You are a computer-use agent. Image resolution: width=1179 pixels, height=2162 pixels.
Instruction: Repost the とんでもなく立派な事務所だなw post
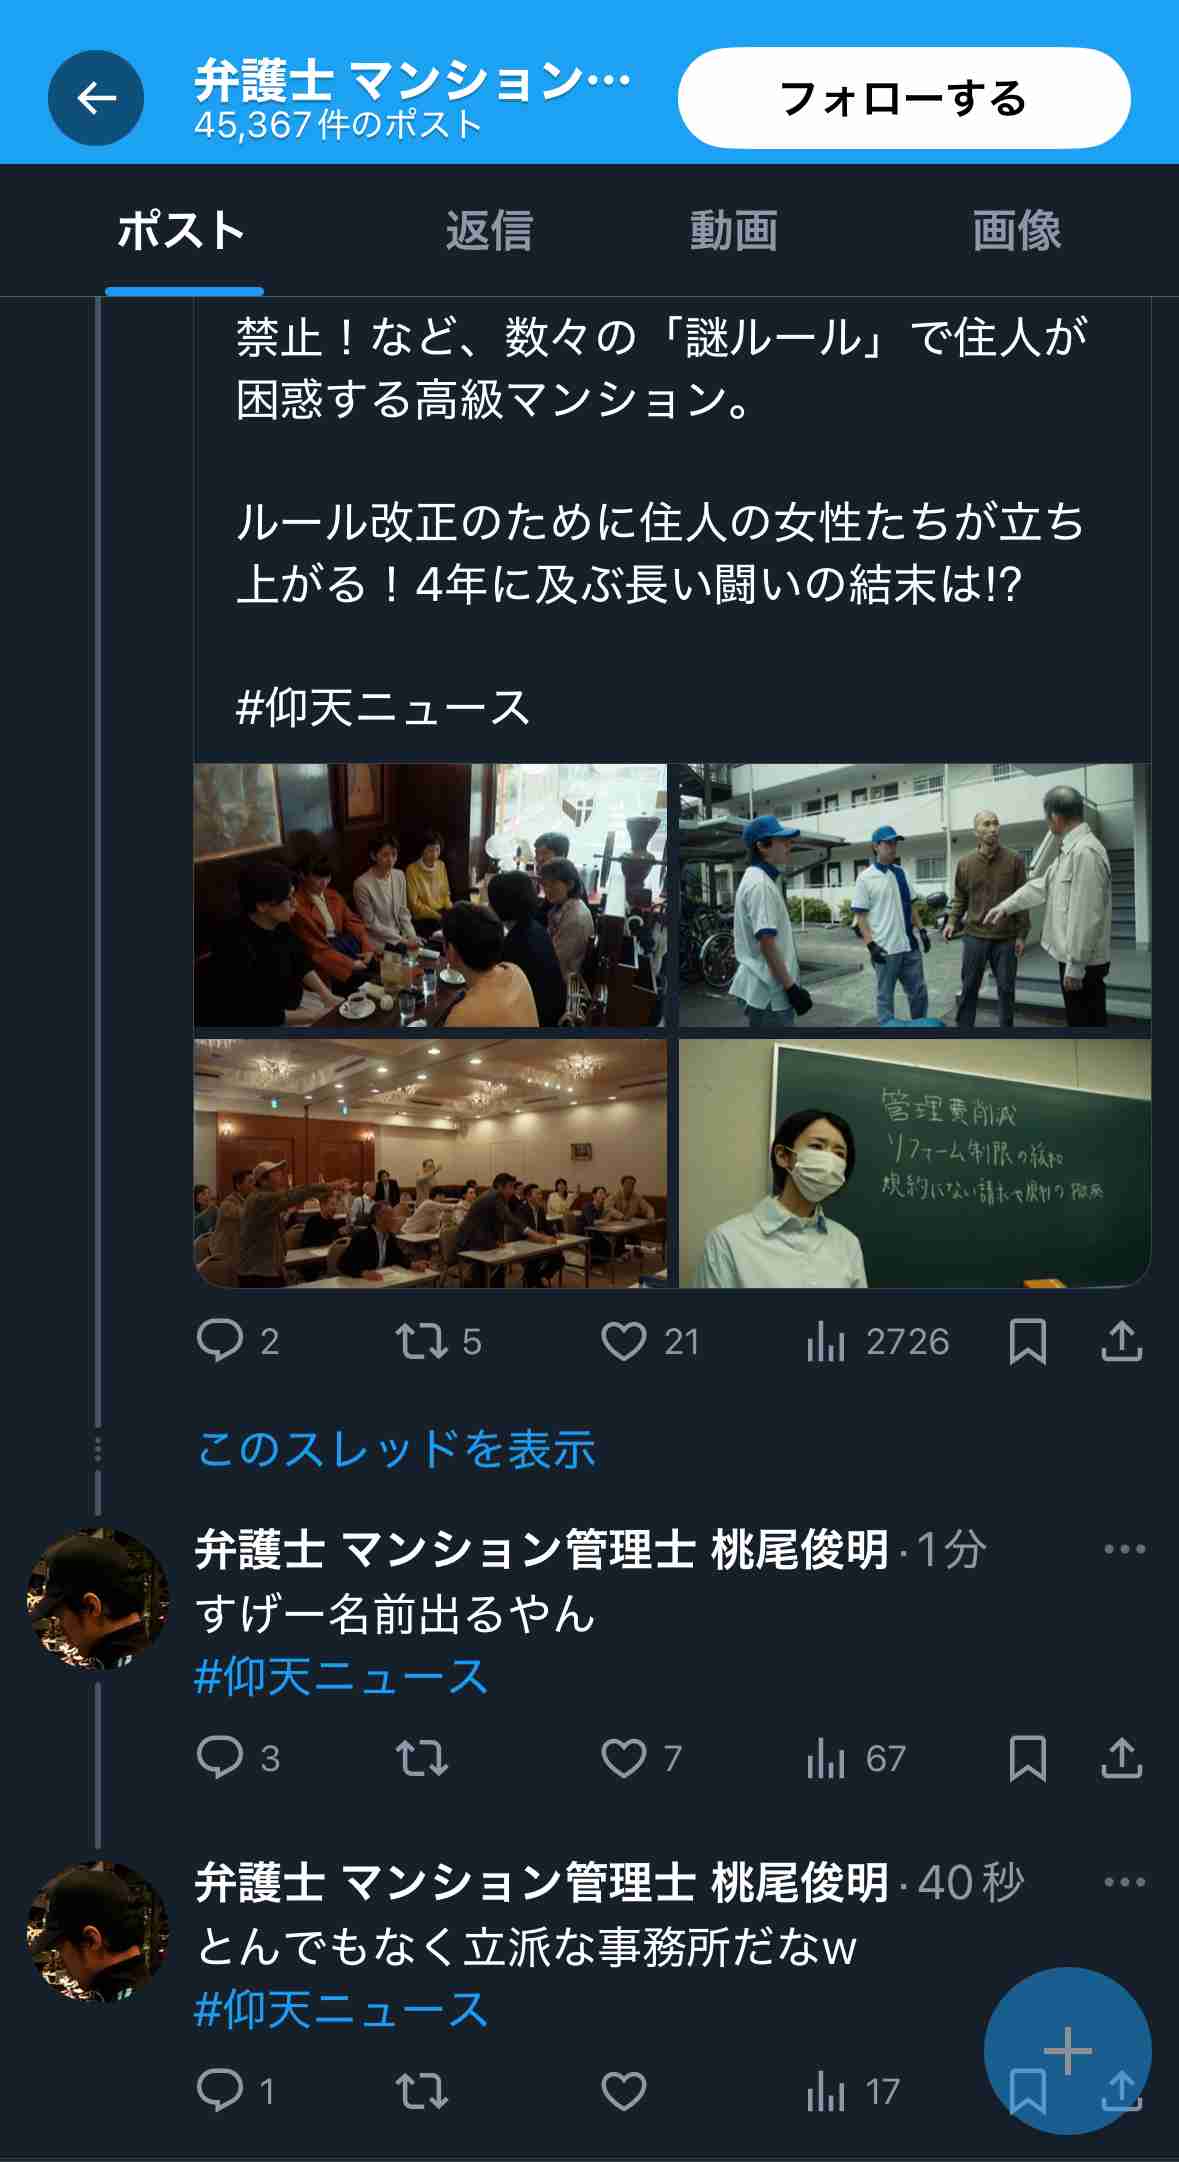click(422, 2091)
